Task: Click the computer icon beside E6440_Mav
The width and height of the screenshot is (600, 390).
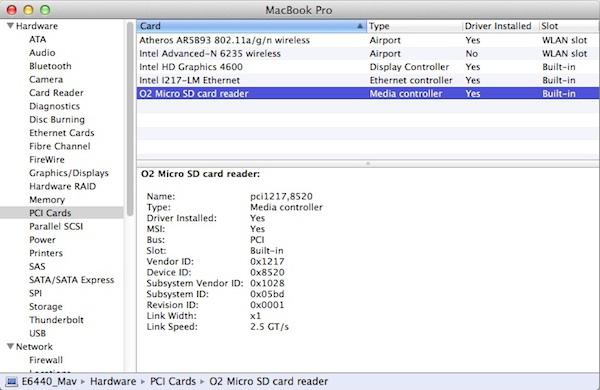Action: click(12, 381)
